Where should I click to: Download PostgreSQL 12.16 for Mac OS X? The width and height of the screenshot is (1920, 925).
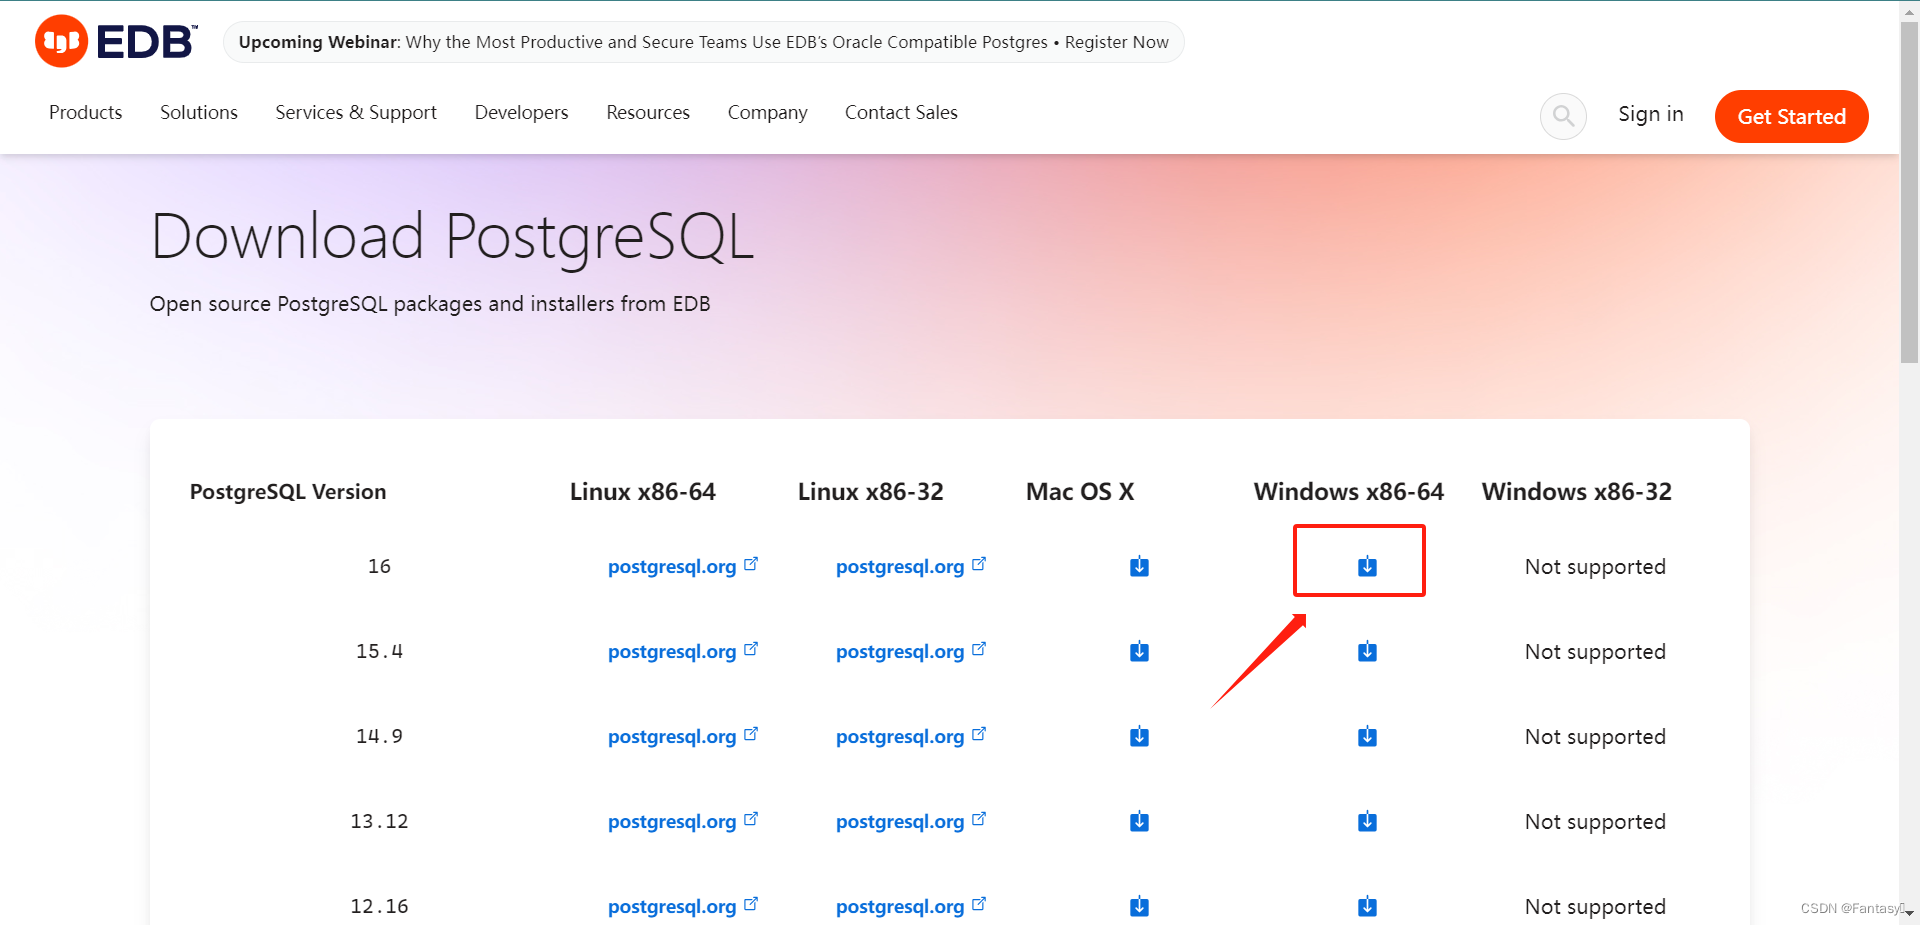tap(1139, 907)
